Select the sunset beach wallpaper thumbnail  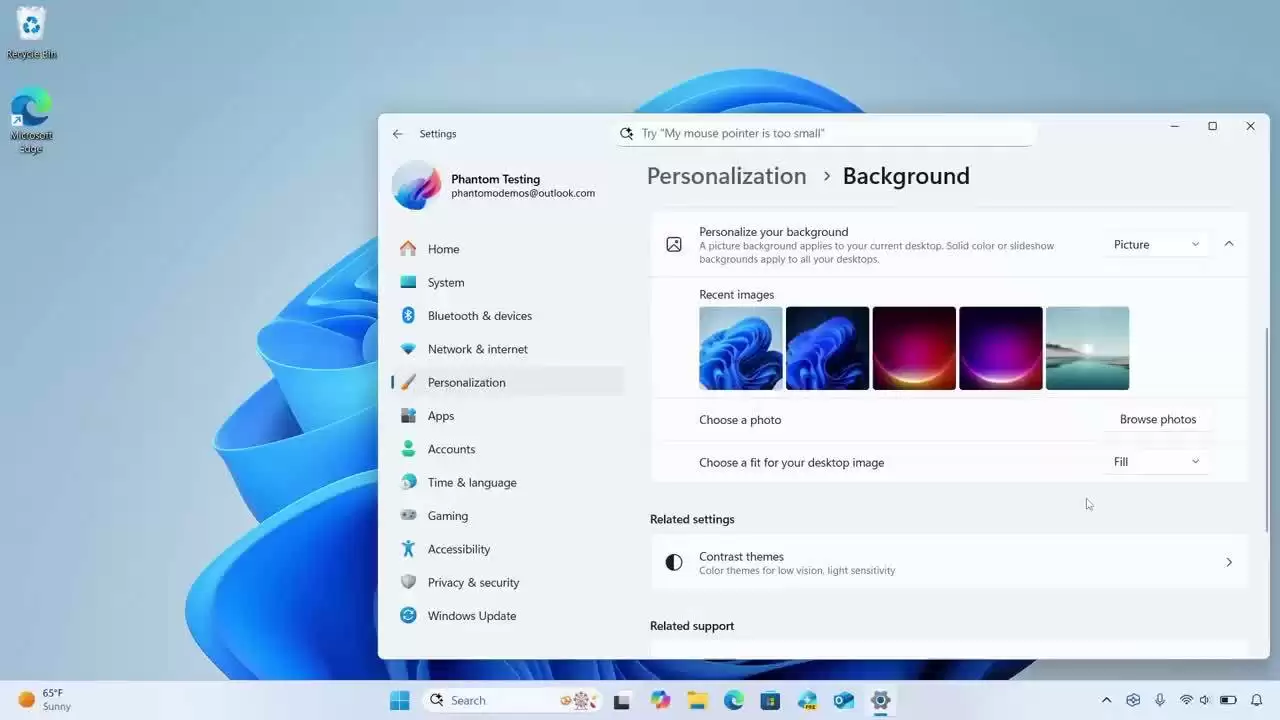pos(1087,348)
